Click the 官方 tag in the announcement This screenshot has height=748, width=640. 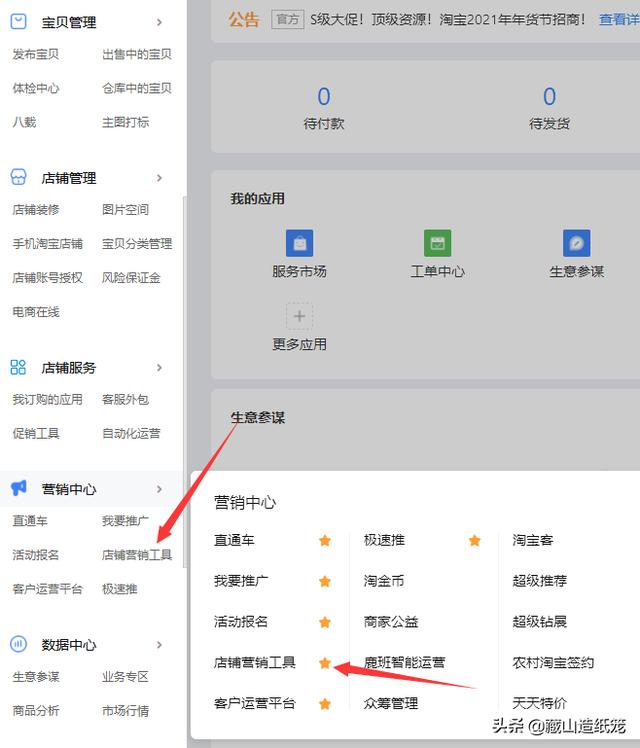pyautogui.click(x=288, y=20)
